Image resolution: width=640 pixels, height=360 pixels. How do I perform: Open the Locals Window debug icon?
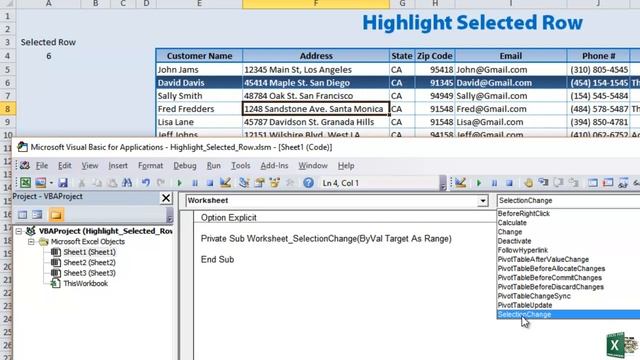593,183
